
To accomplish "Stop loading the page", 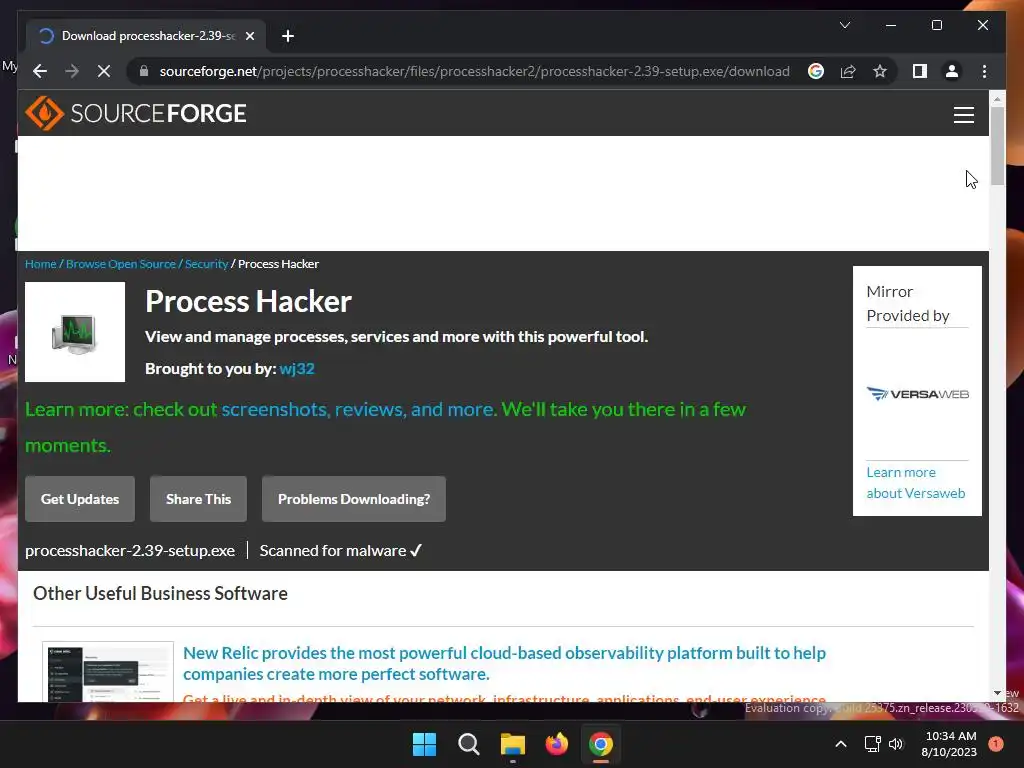I will coord(104,71).
